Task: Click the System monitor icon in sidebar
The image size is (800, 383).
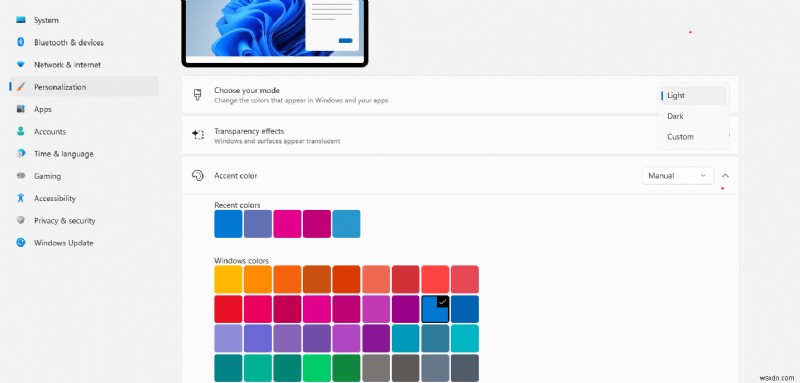Action: [20, 20]
